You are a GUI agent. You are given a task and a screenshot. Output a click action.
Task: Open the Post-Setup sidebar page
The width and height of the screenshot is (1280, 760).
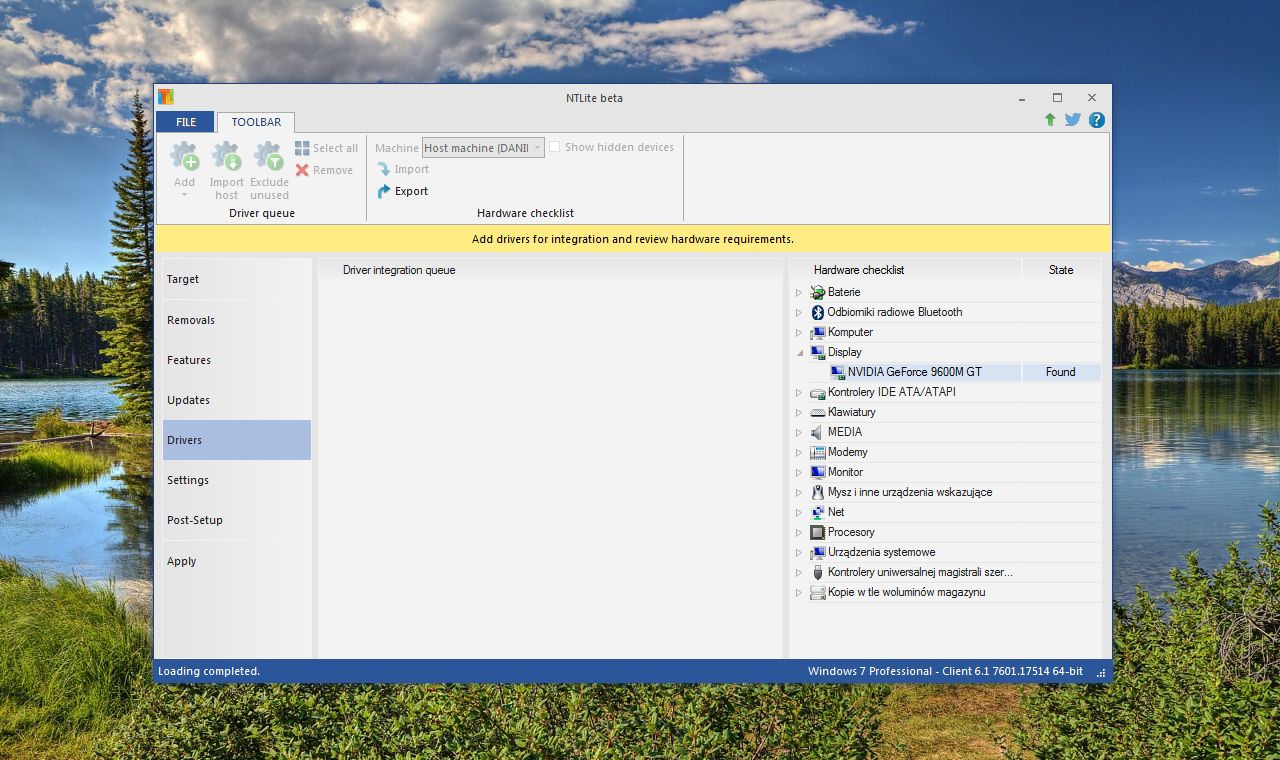(237, 520)
